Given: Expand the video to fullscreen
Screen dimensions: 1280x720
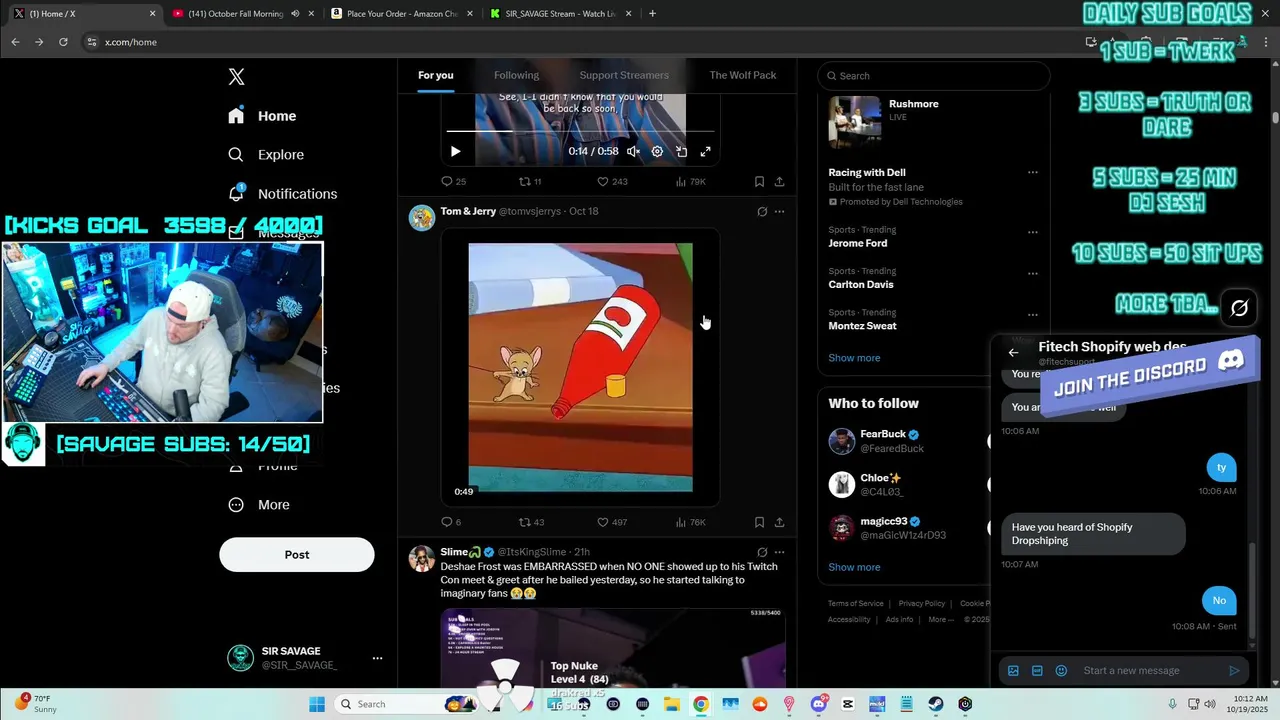Looking at the screenshot, I should [705, 151].
